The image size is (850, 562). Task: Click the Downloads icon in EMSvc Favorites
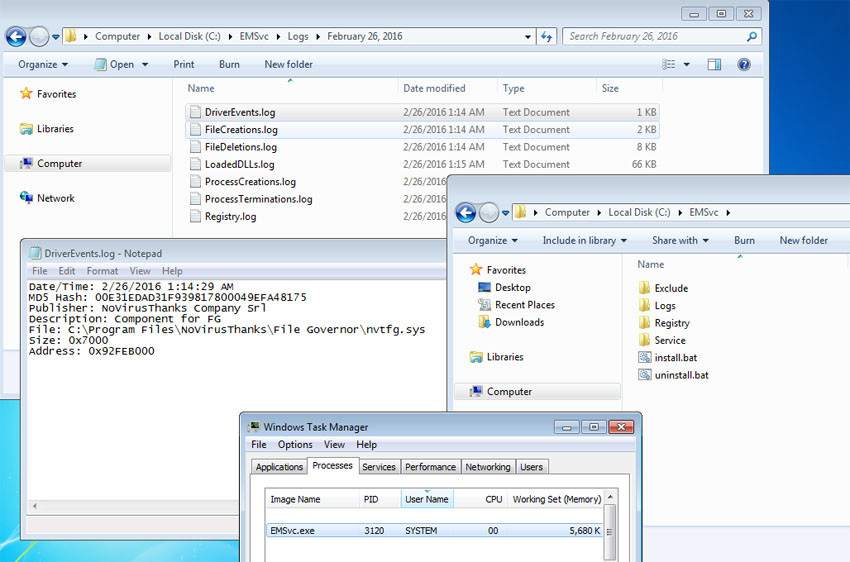click(x=484, y=322)
